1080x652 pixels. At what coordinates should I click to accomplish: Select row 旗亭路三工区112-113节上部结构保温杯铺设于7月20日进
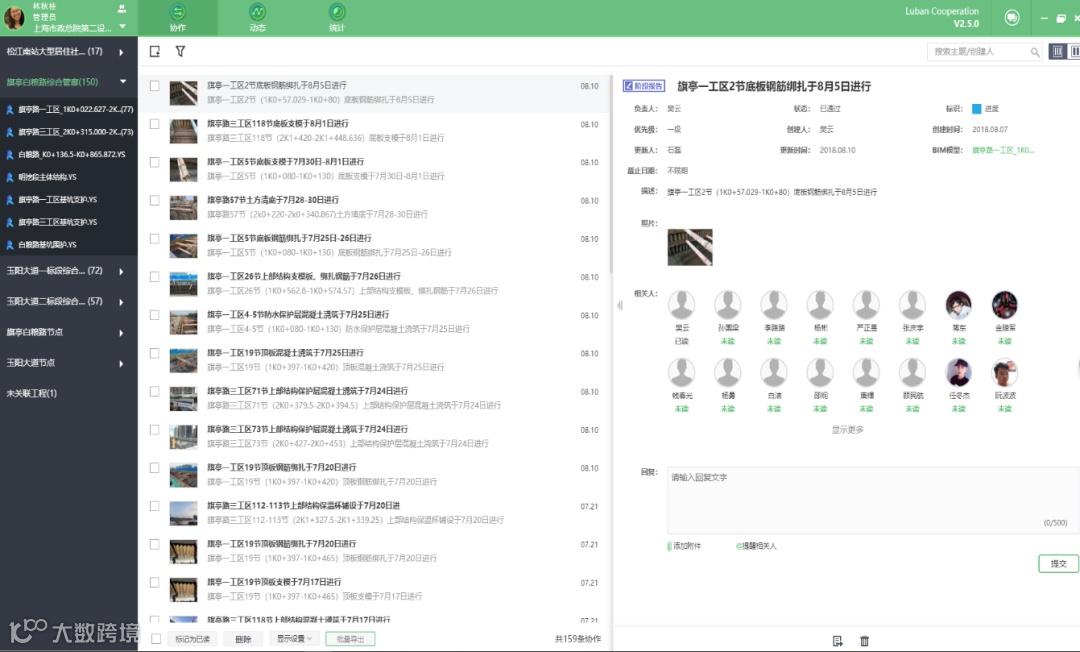coord(375,513)
